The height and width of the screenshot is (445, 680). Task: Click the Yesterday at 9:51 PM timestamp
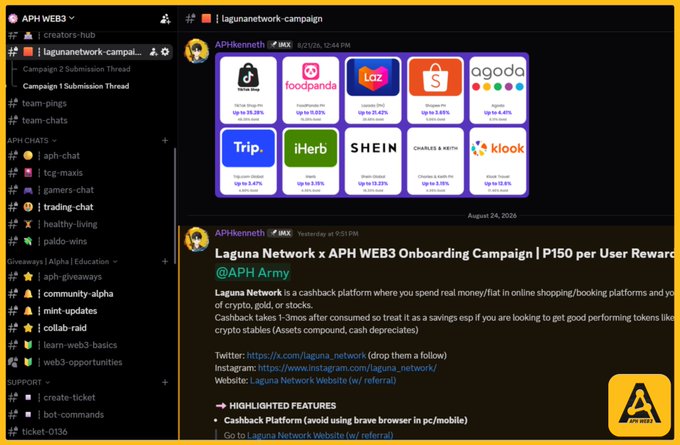327,234
